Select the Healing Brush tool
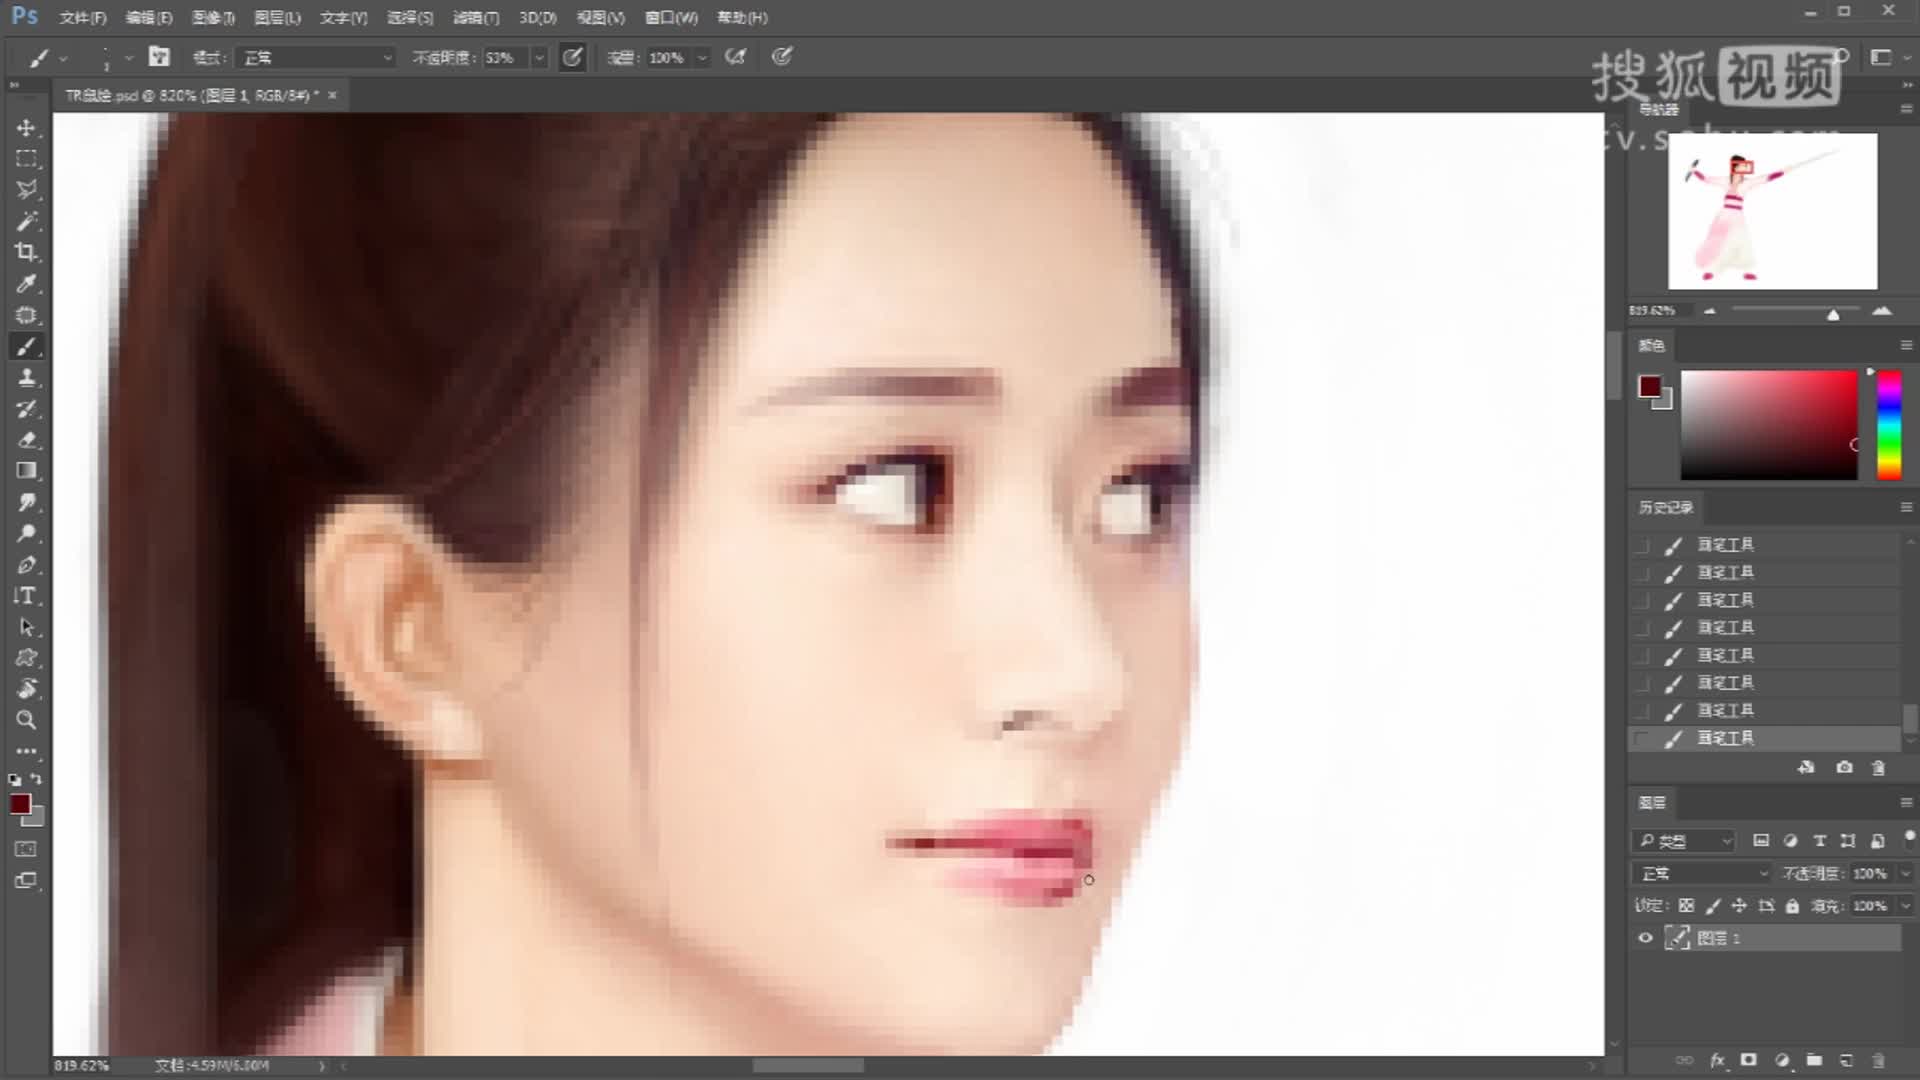 pos(27,315)
